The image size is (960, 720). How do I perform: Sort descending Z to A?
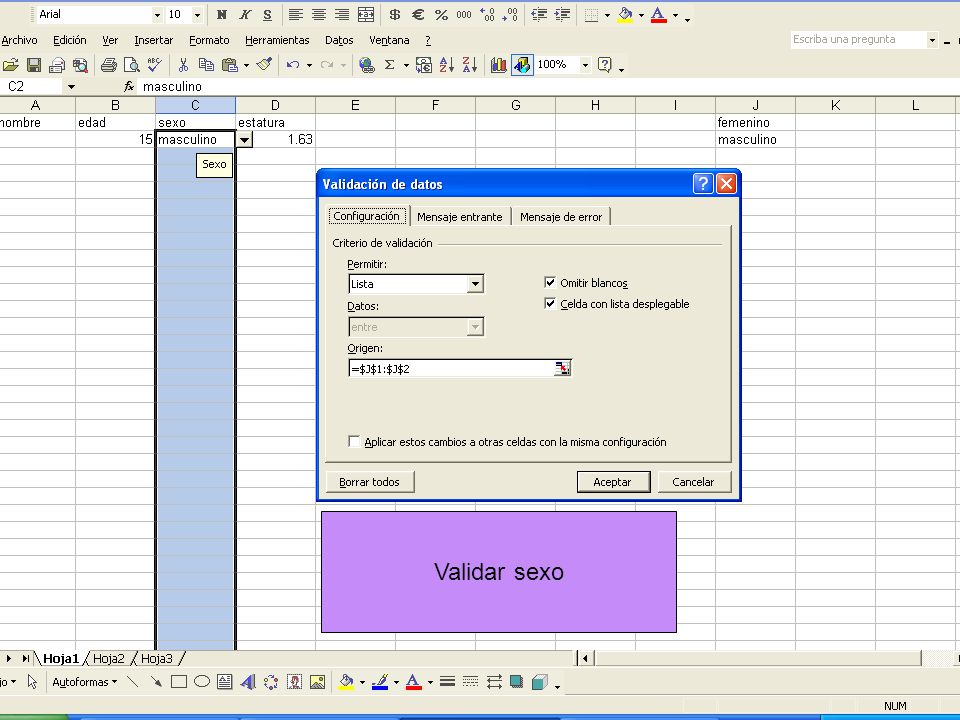(470, 65)
